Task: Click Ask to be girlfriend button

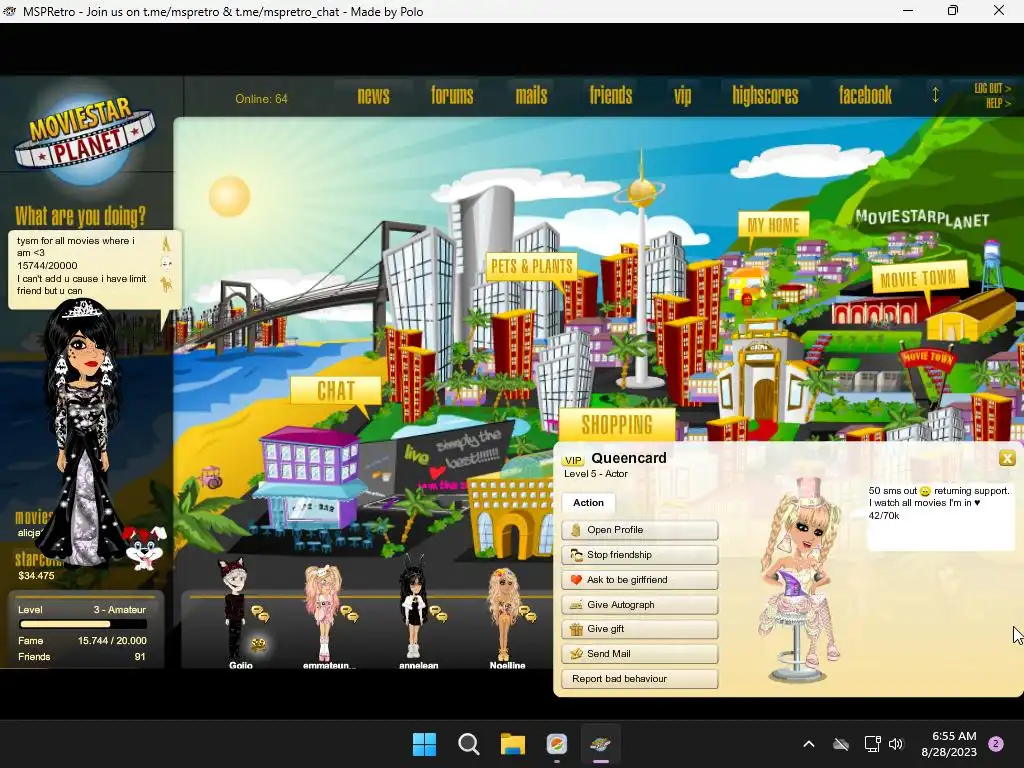Action: pos(640,580)
